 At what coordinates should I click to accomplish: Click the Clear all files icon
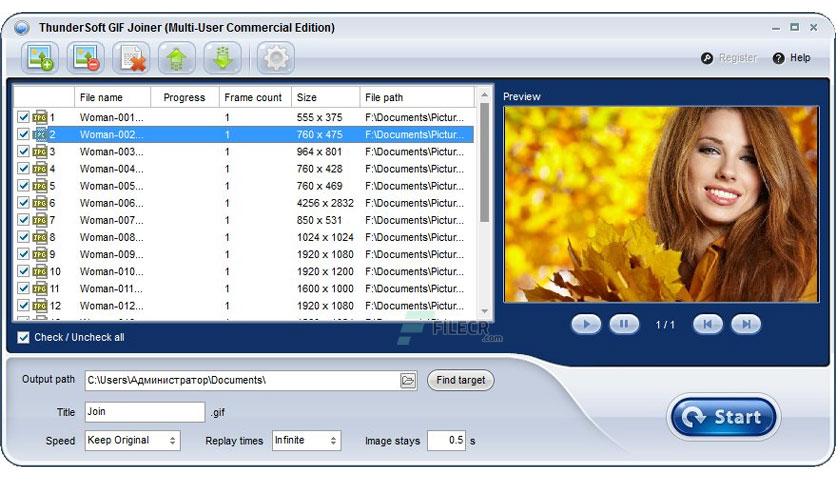click(x=131, y=58)
